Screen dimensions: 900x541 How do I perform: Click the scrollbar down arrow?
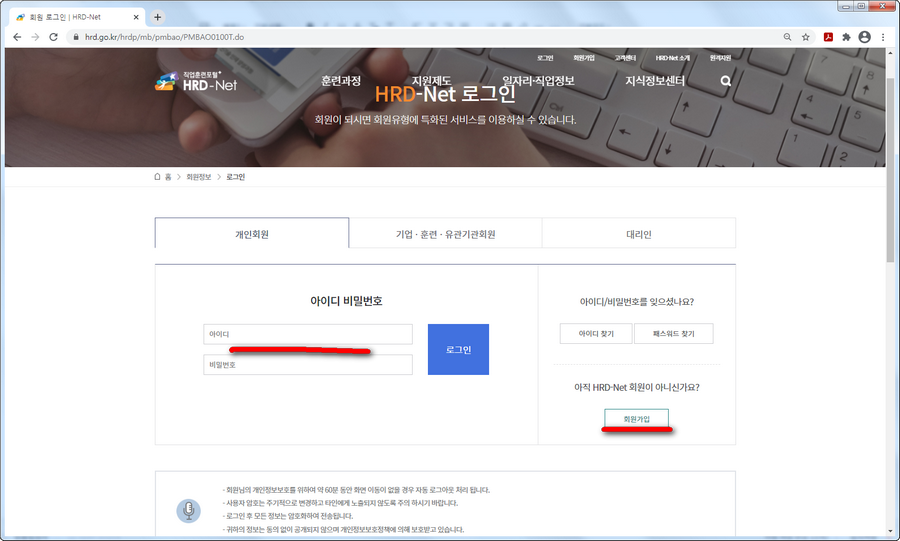click(890, 531)
